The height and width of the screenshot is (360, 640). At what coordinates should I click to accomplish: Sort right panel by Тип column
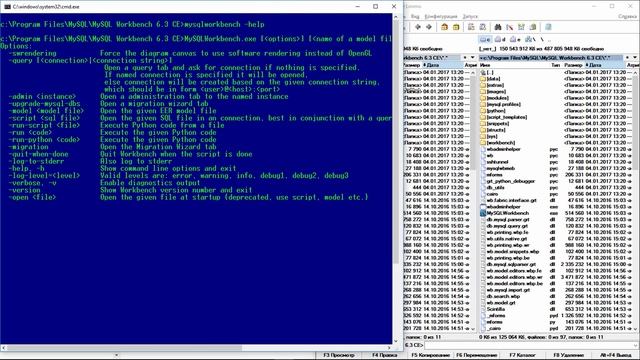pyautogui.click(x=556, y=65)
